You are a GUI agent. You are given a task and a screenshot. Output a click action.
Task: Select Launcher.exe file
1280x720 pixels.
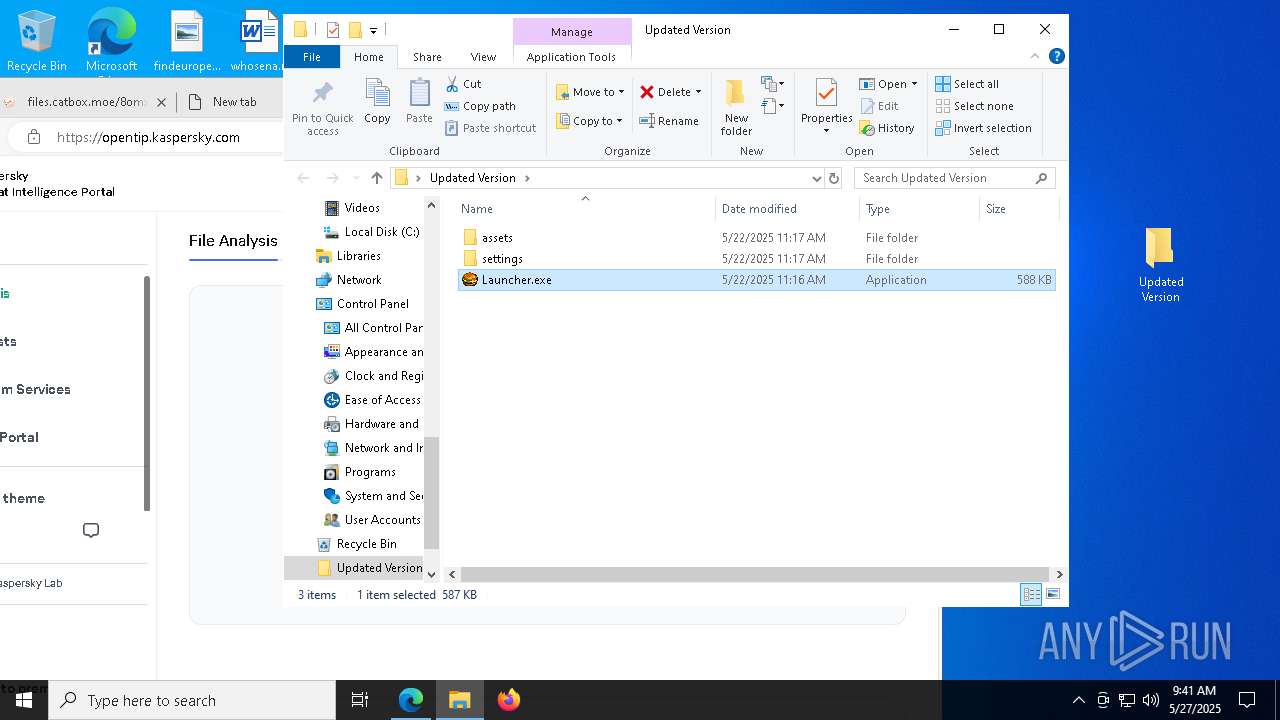pos(756,280)
